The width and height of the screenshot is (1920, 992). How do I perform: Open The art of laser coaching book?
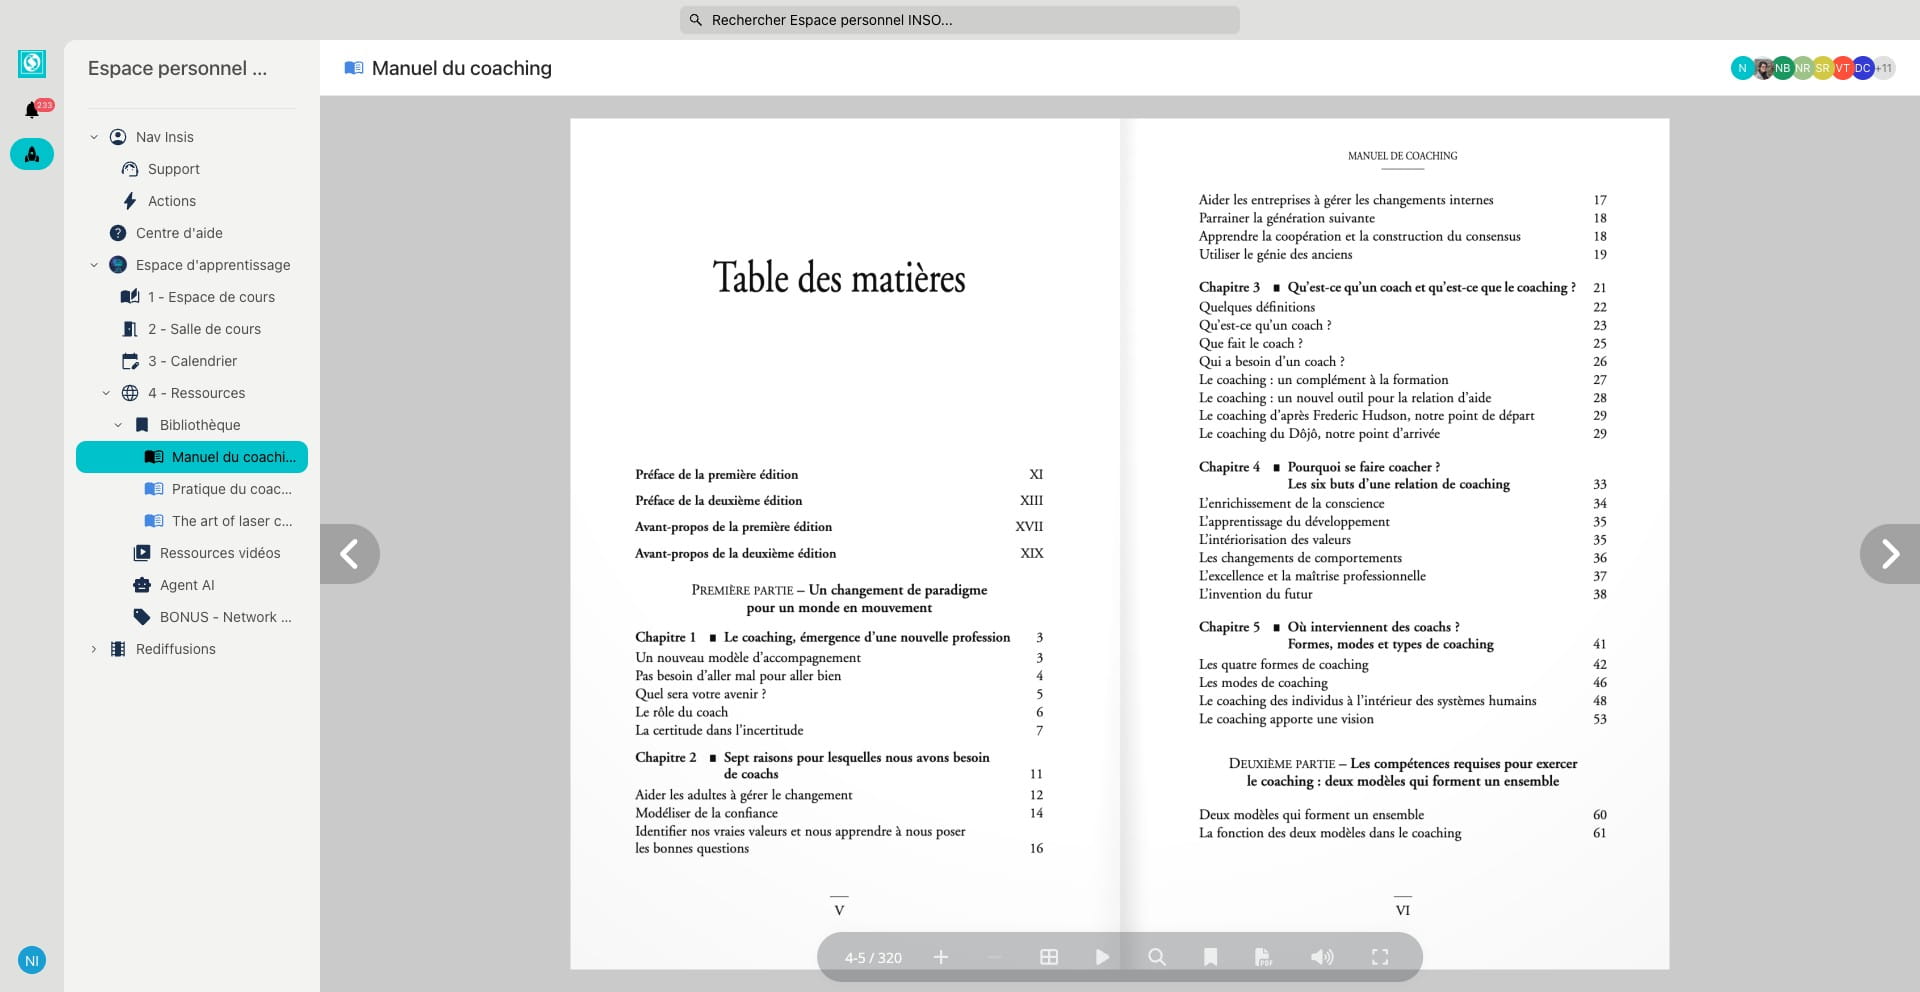tap(232, 521)
